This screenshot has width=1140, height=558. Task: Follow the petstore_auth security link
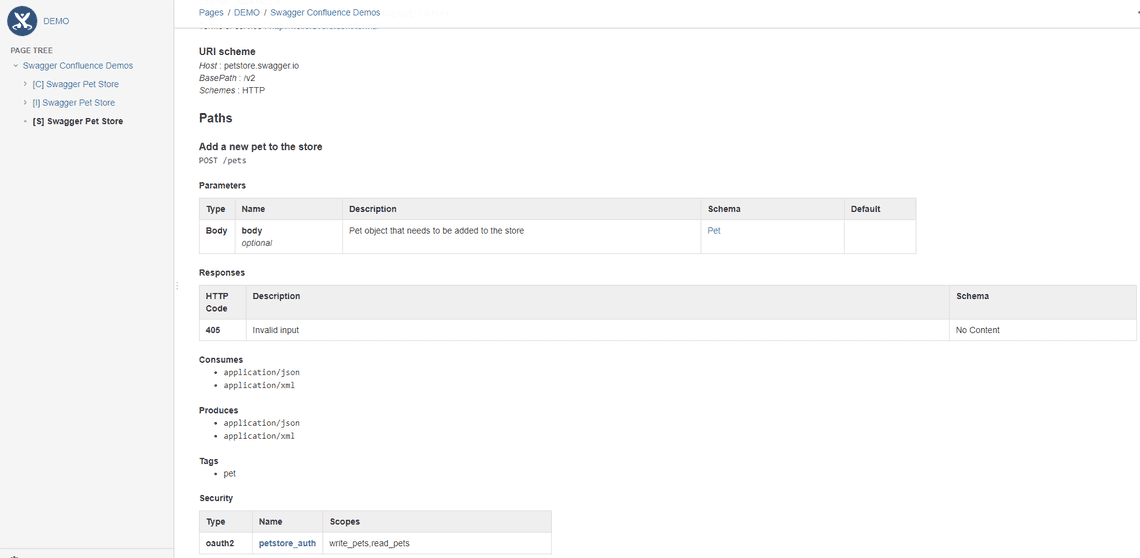287,543
